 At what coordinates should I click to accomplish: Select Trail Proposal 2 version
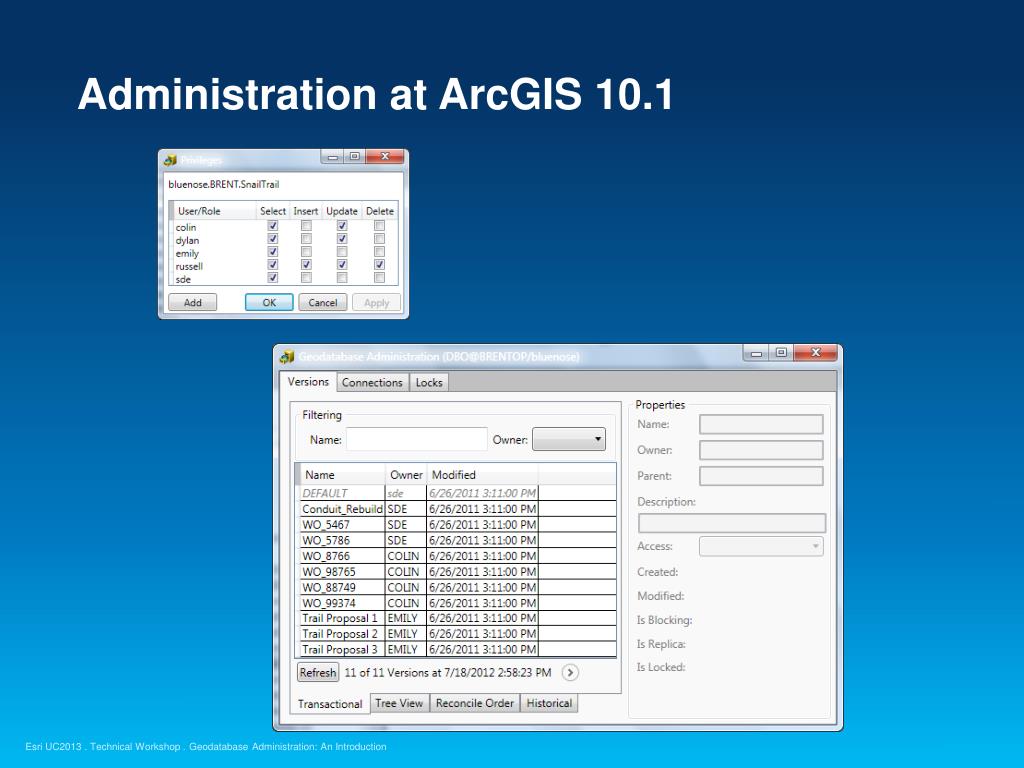coord(458,634)
